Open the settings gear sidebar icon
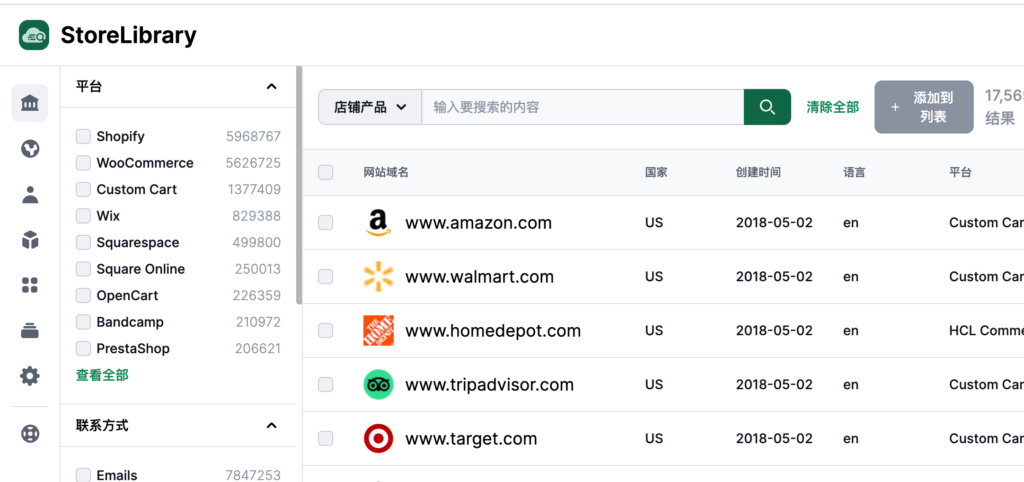The height and width of the screenshot is (482, 1024). (x=29, y=376)
